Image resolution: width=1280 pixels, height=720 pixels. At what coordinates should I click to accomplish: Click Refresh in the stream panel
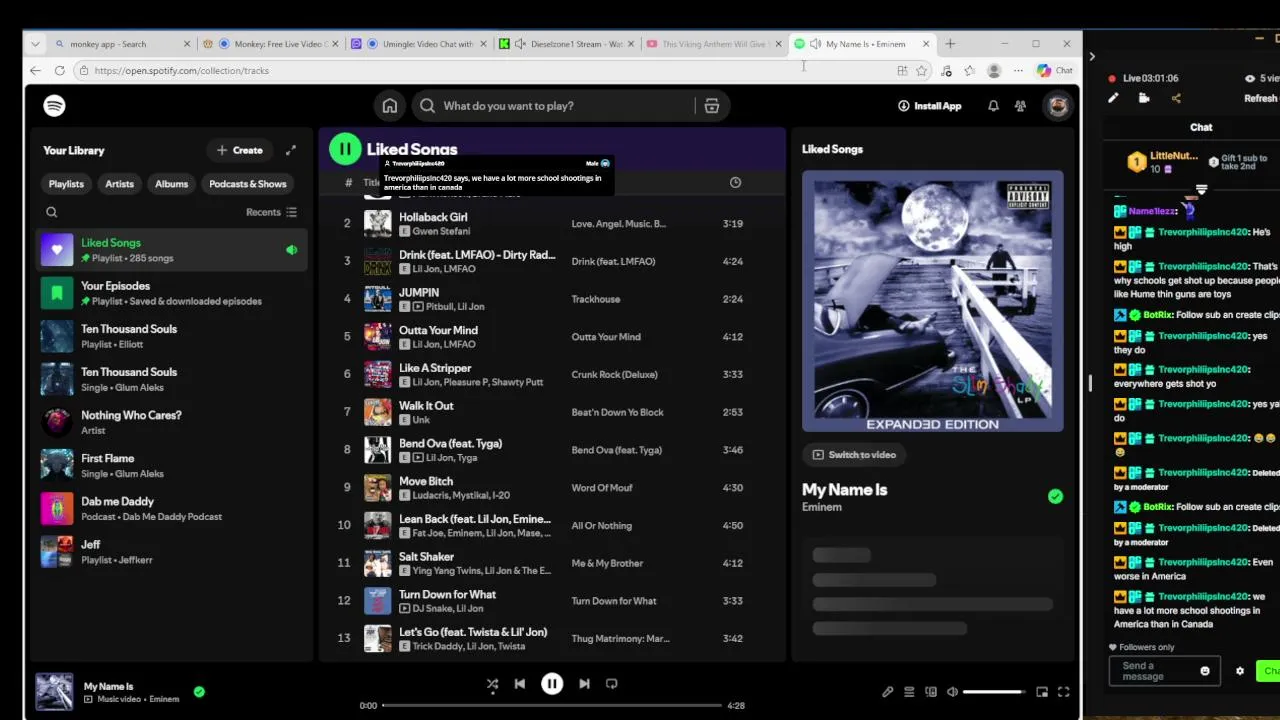[x=1260, y=98]
